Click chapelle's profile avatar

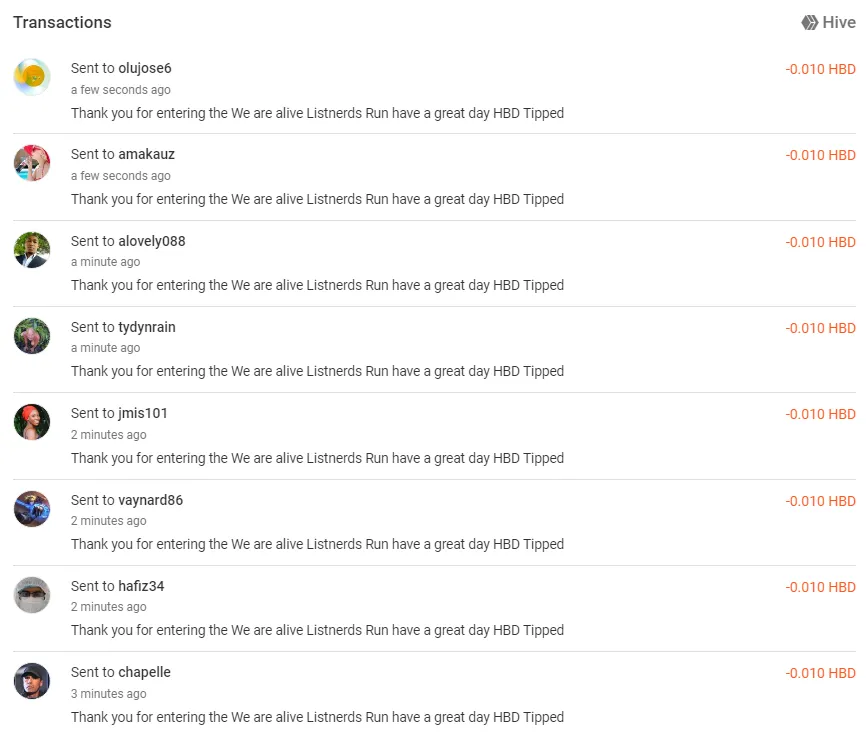coord(32,681)
